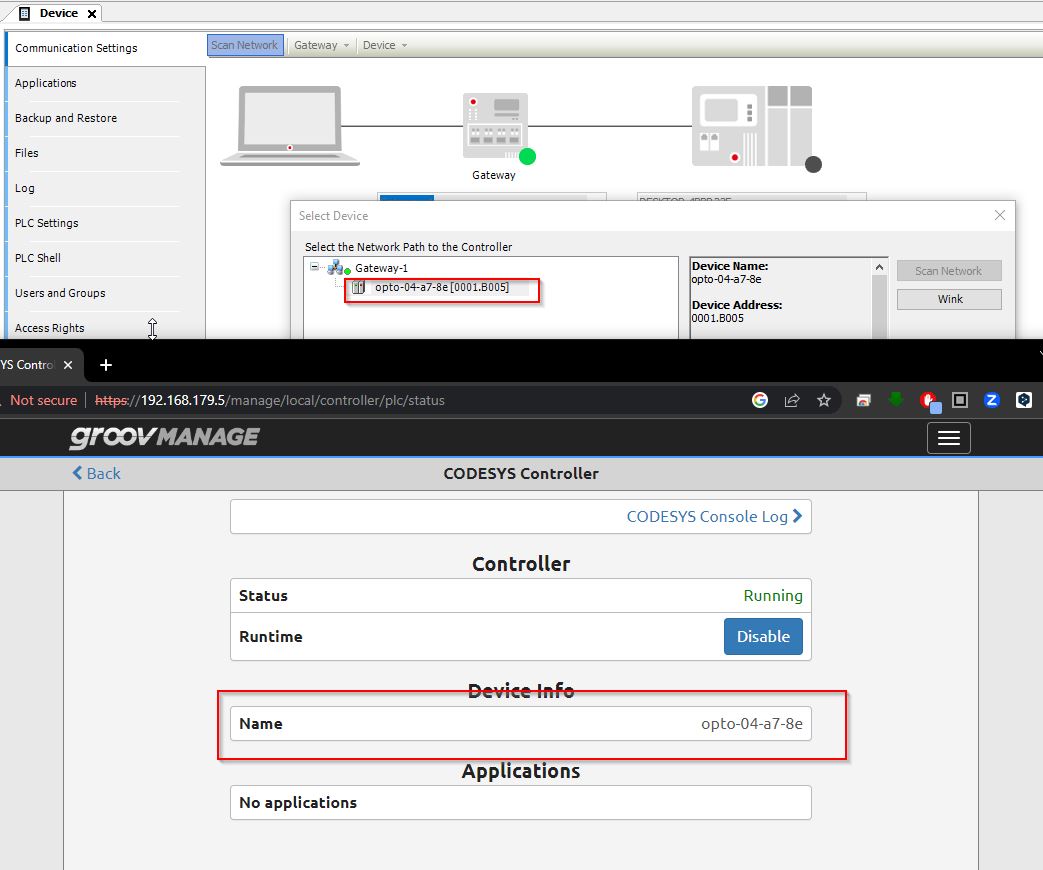This screenshot has width=1043, height=870.
Task: Click the laptop computer icon
Action: tap(290, 126)
